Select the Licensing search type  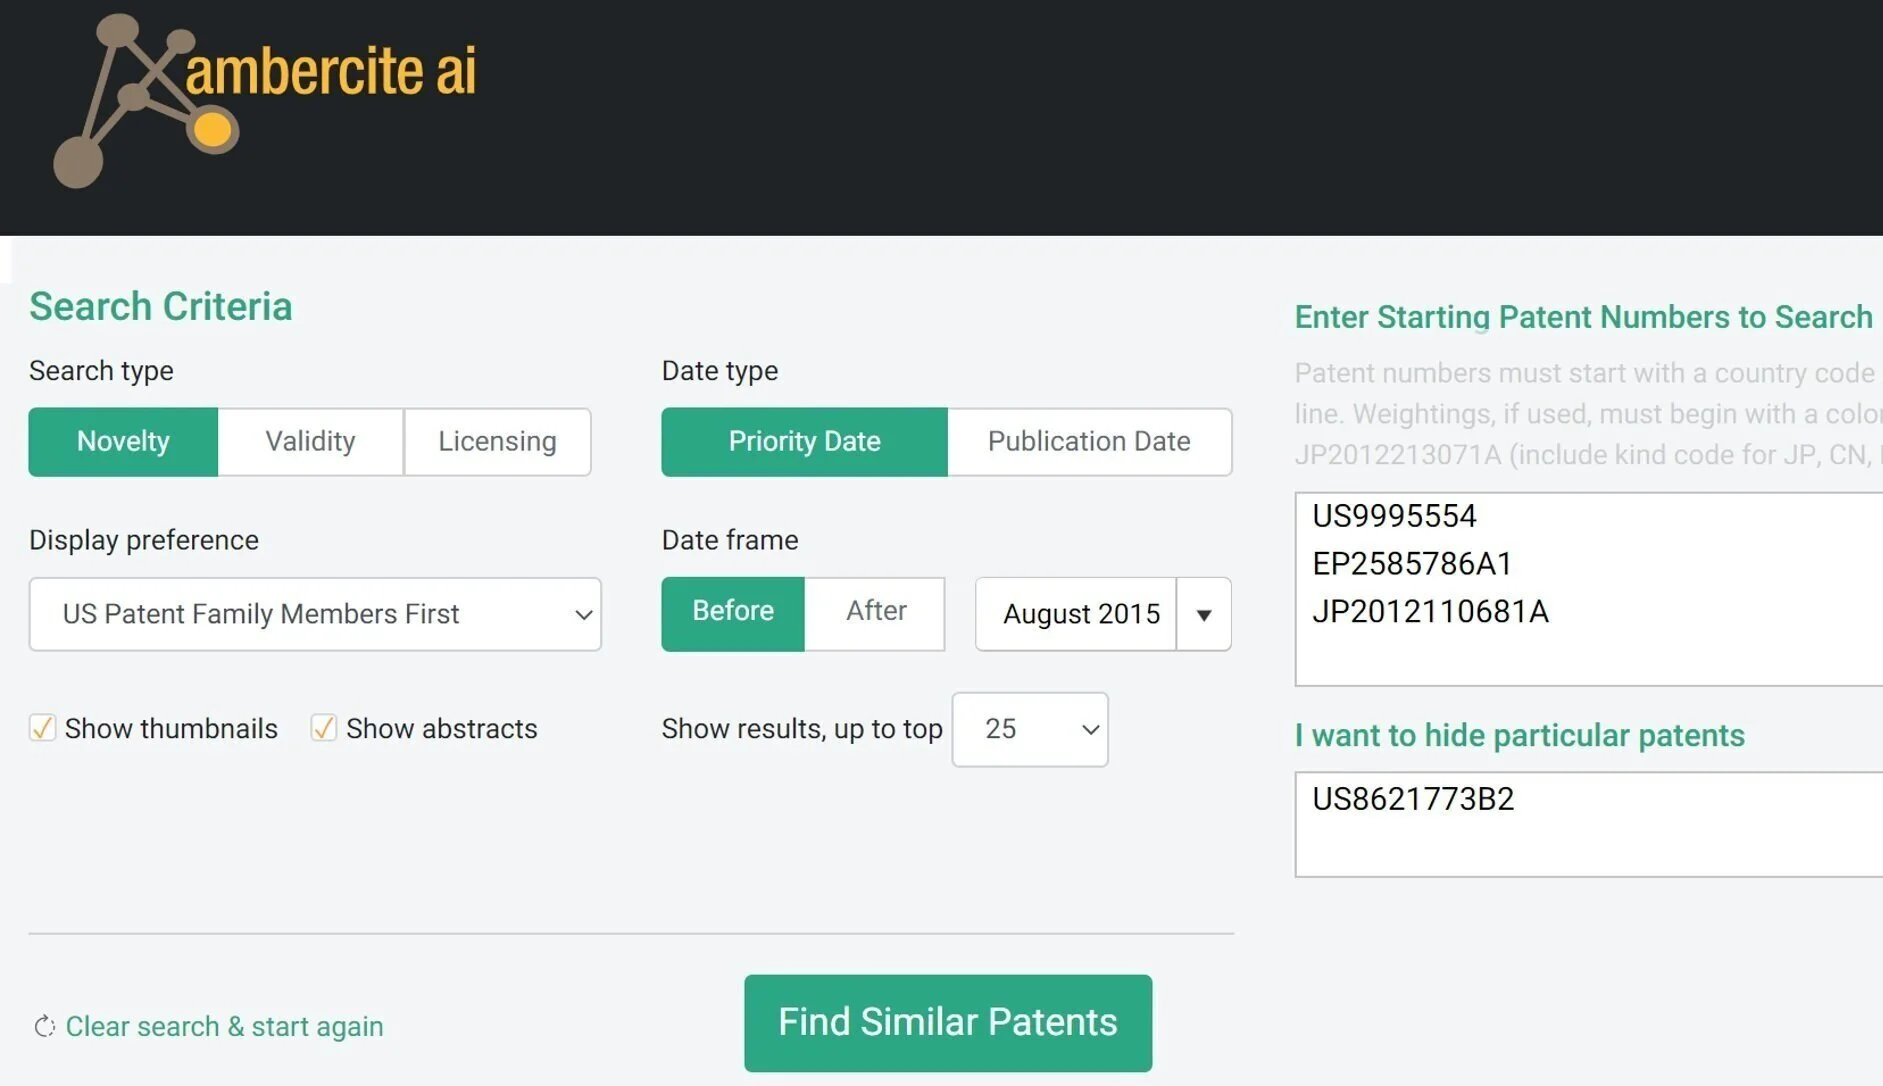[x=497, y=442]
